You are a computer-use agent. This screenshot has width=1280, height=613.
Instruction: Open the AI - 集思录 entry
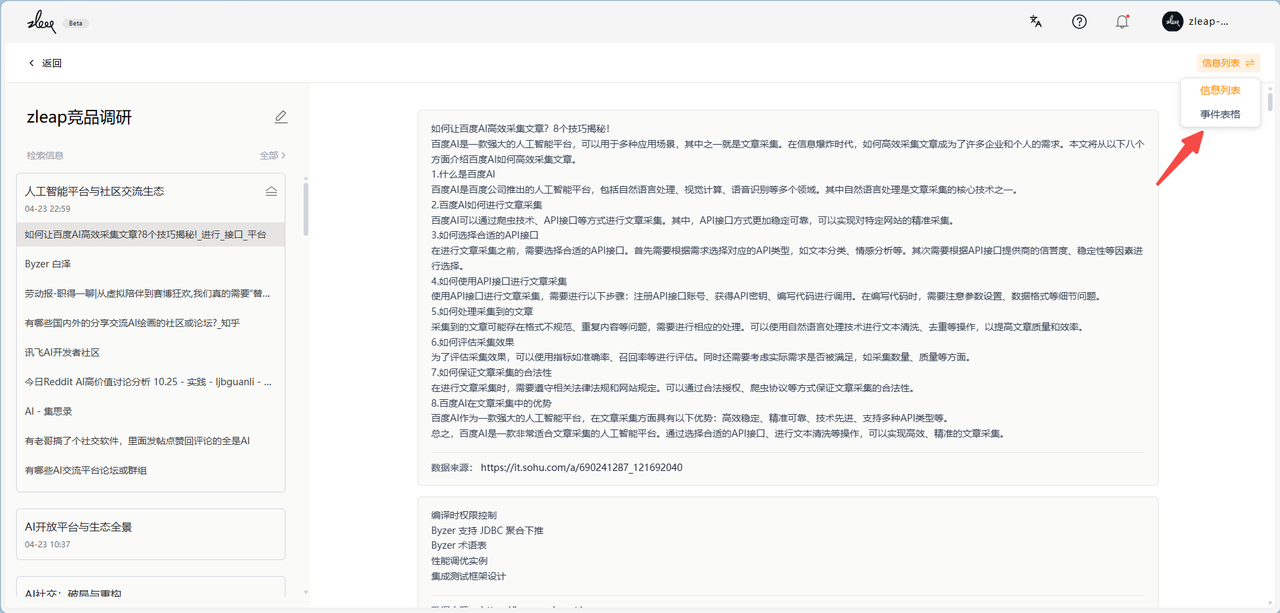151,411
